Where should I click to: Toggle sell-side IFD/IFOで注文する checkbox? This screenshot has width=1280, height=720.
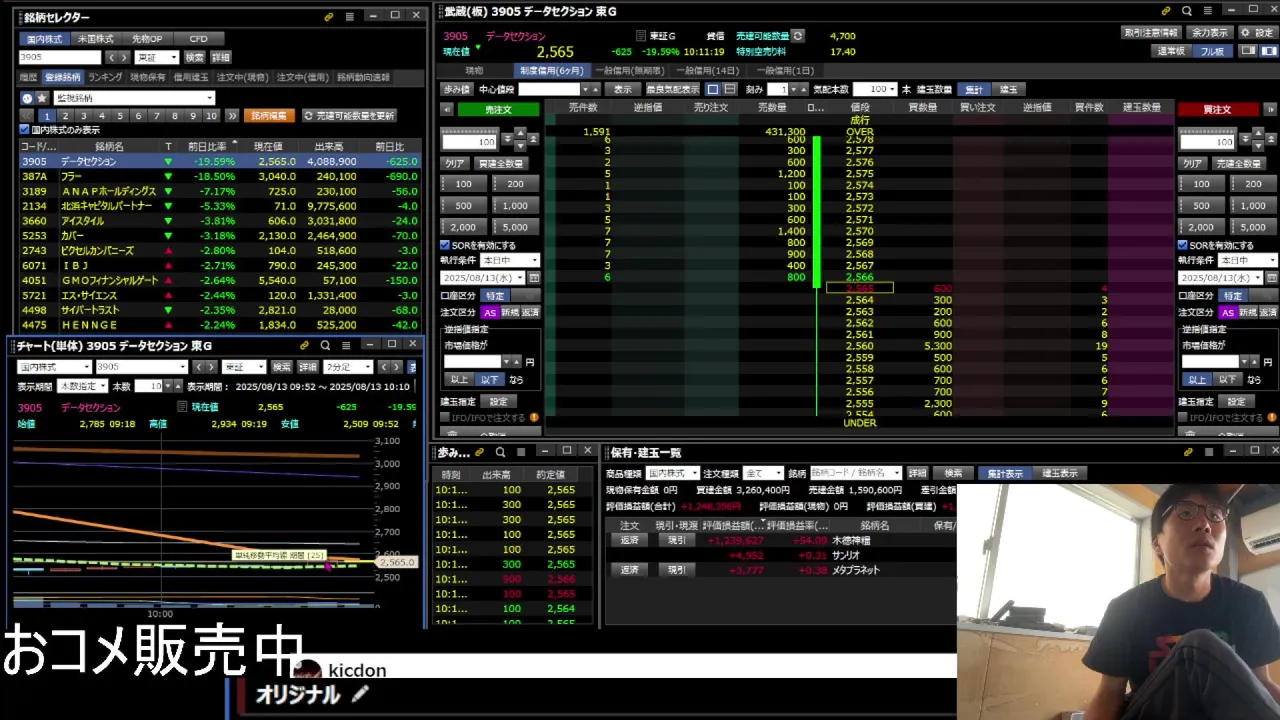[445, 417]
